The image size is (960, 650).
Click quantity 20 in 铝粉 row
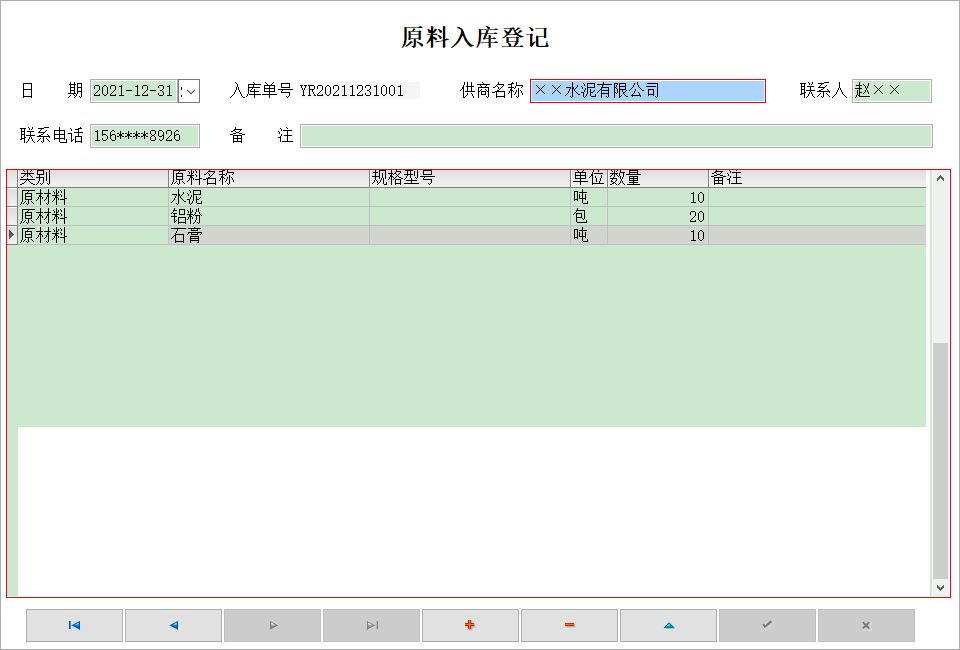coord(658,216)
